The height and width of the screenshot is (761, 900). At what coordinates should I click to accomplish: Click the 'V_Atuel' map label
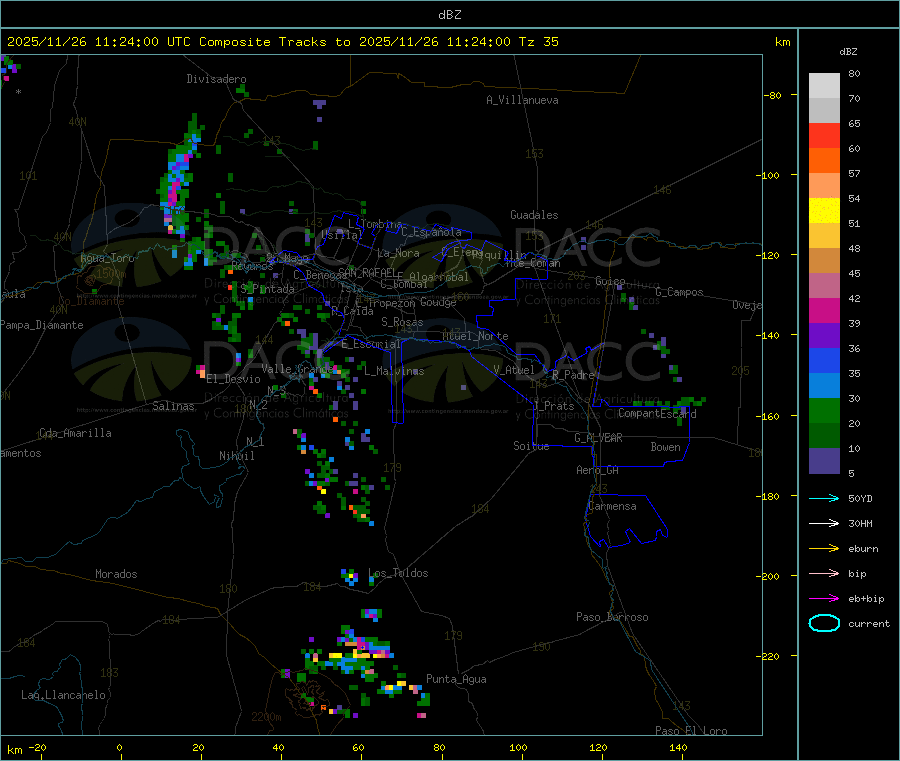tap(514, 370)
